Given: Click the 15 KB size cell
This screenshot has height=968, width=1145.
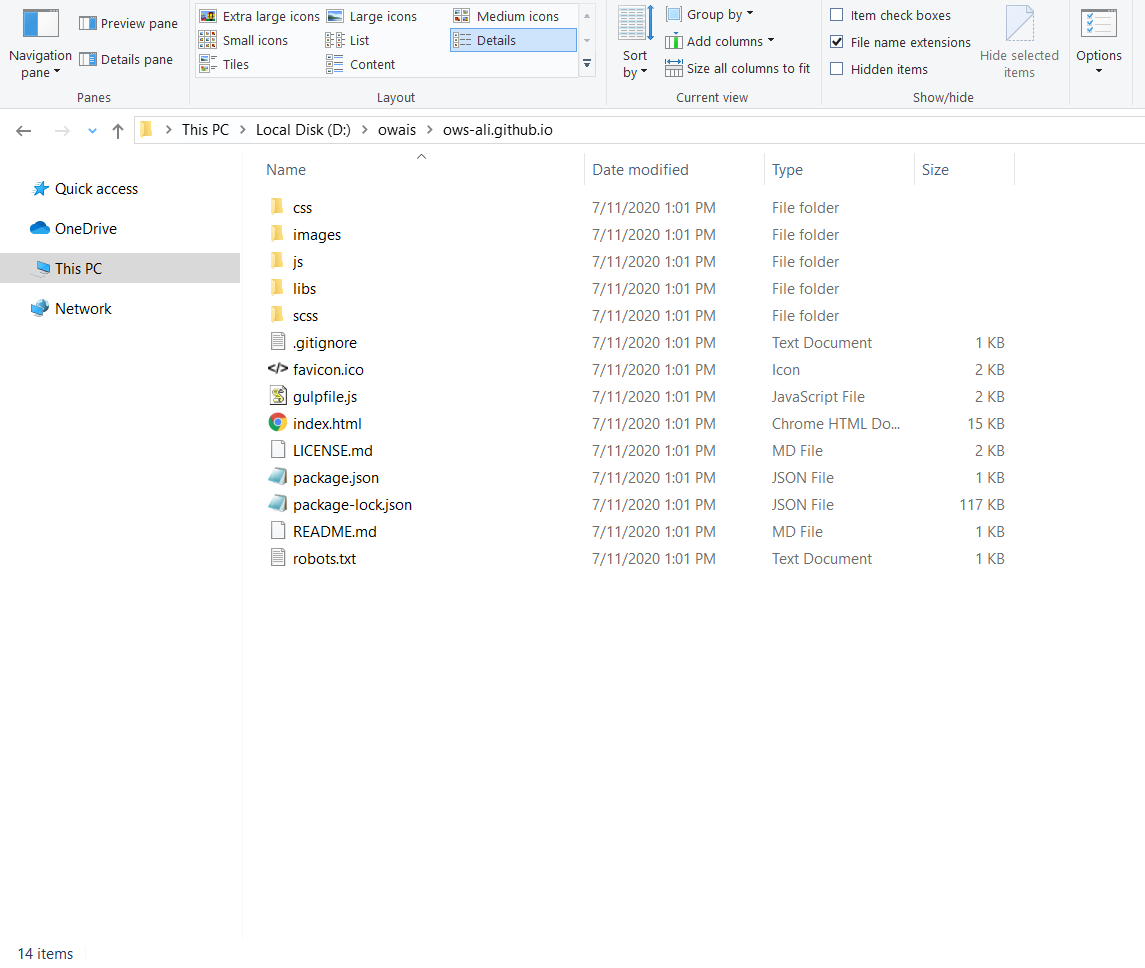Looking at the screenshot, I should pos(986,423).
